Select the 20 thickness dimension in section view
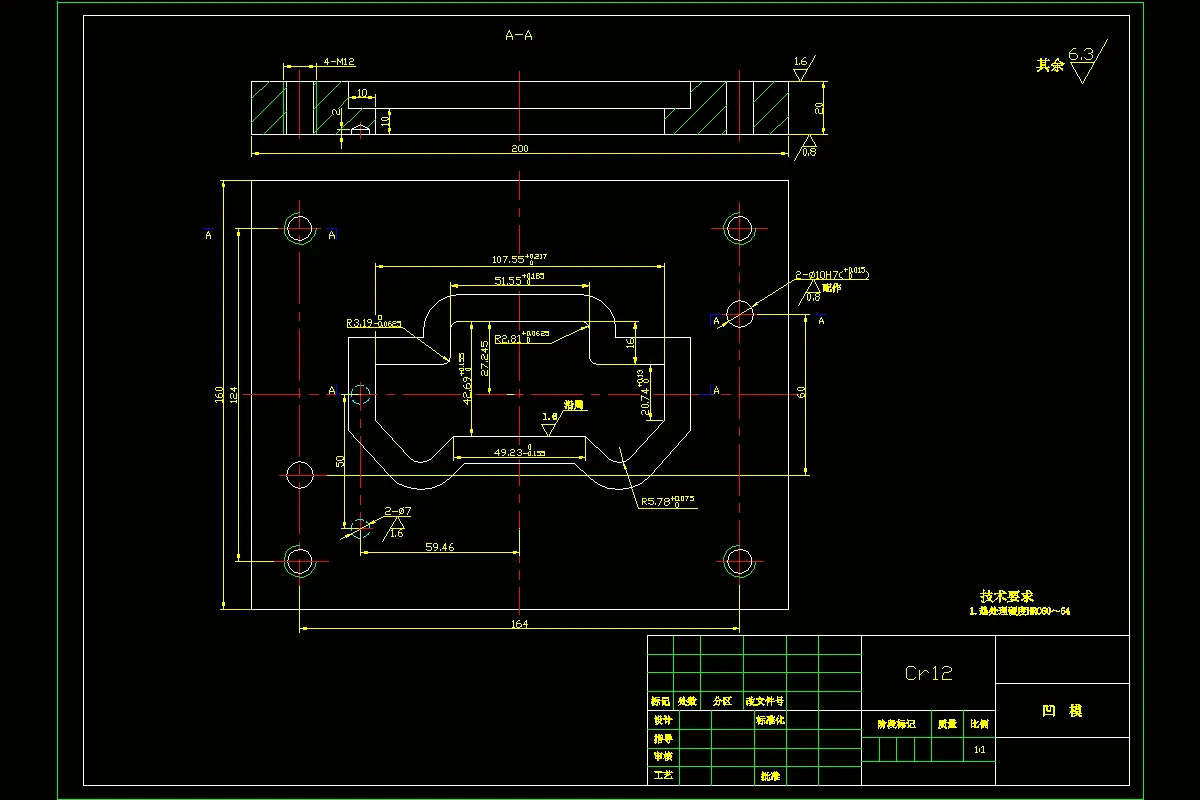The width and height of the screenshot is (1200, 800). click(x=819, y=108)
